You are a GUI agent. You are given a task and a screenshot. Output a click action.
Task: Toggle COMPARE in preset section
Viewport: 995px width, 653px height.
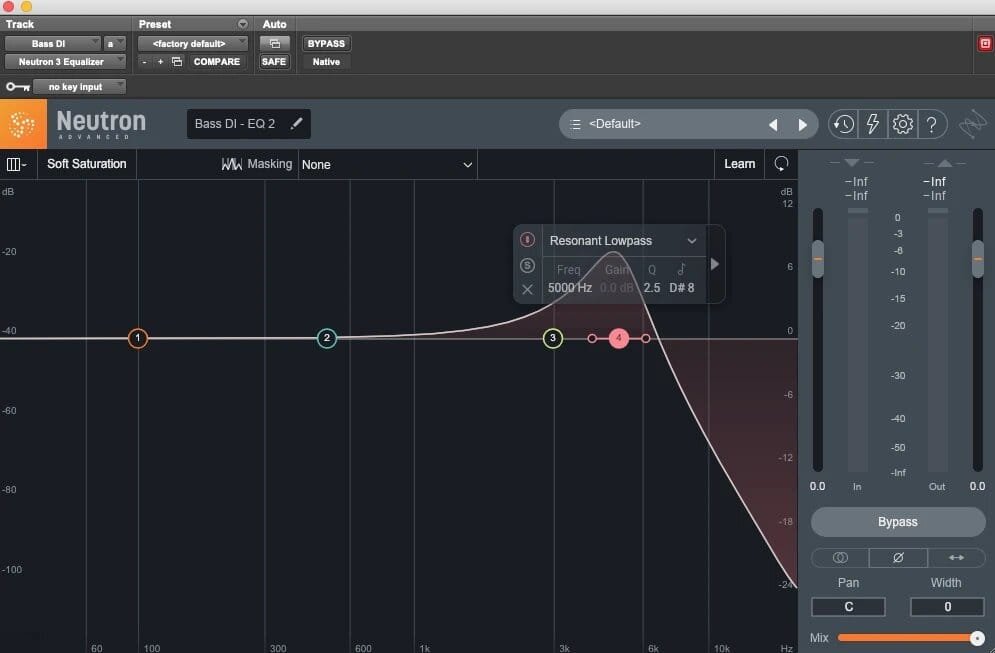click(216, 62)
